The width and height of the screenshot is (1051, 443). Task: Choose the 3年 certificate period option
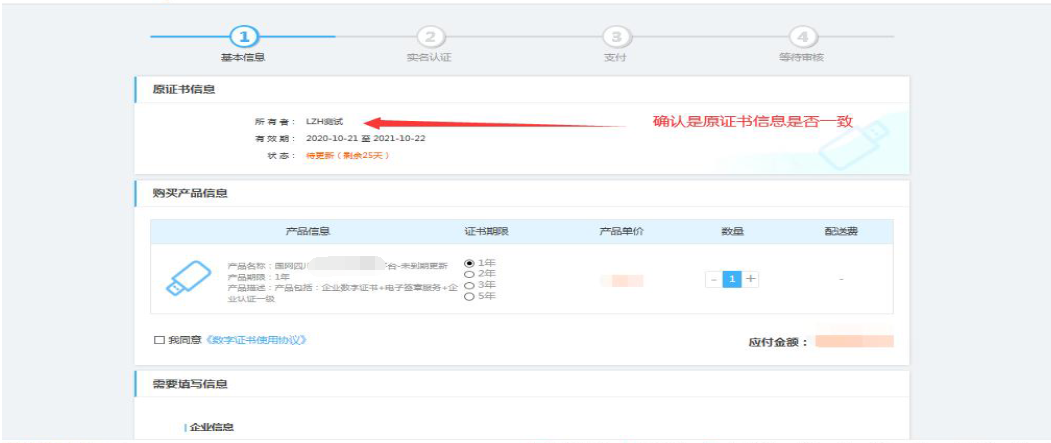click(x=470, y=284)
